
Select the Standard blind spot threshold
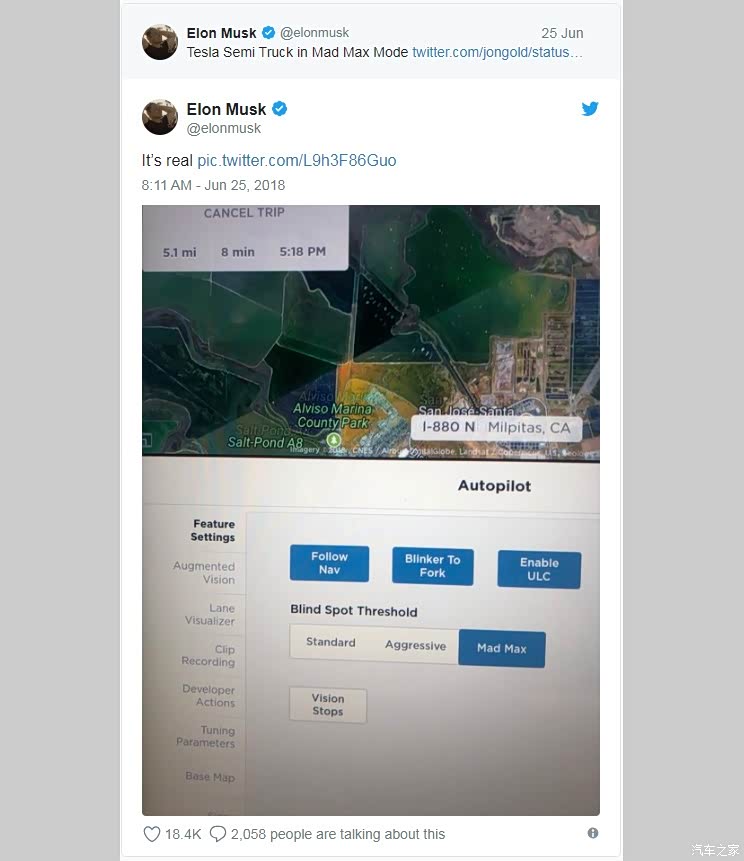click(x=331, y=642)
